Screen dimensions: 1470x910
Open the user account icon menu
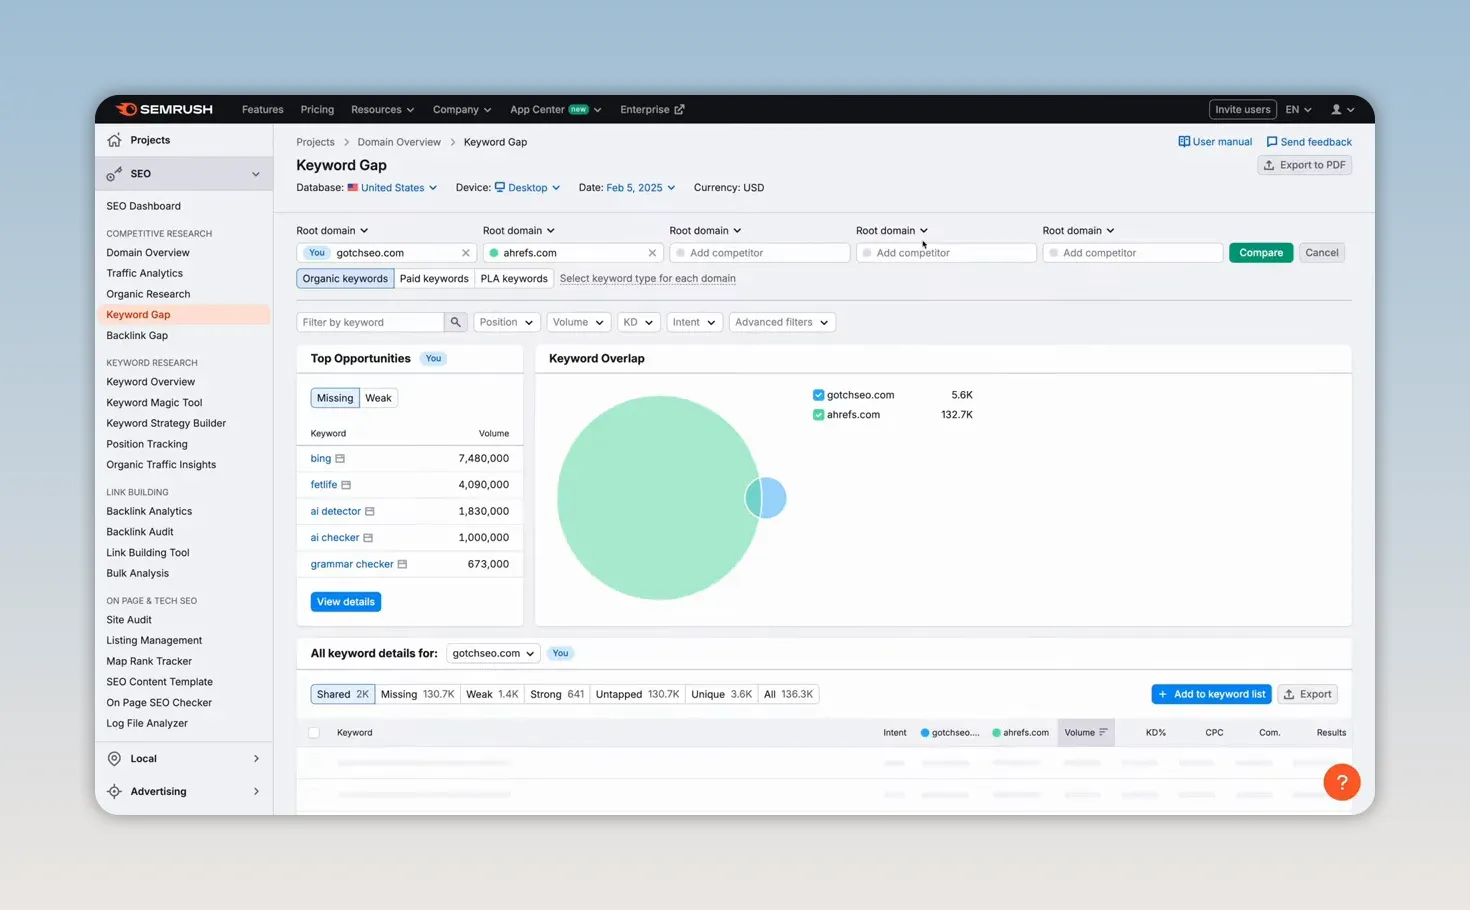tap(1342, 110)
